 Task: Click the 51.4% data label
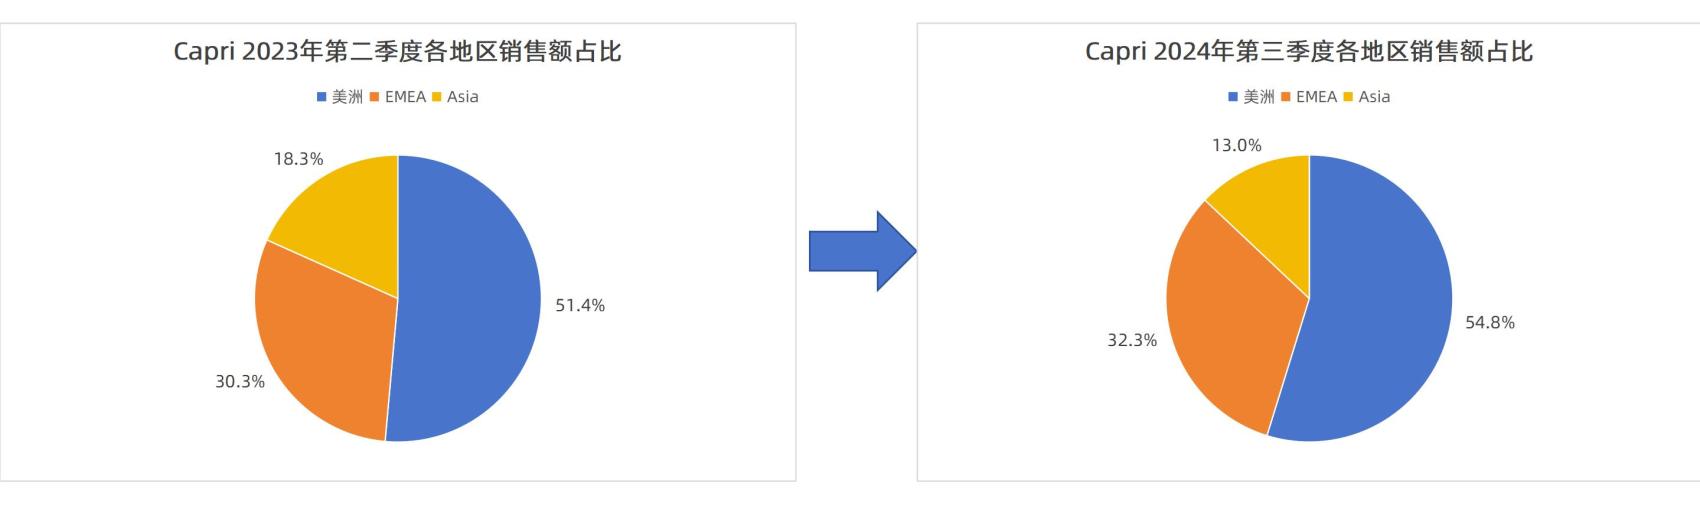point(580,306)
